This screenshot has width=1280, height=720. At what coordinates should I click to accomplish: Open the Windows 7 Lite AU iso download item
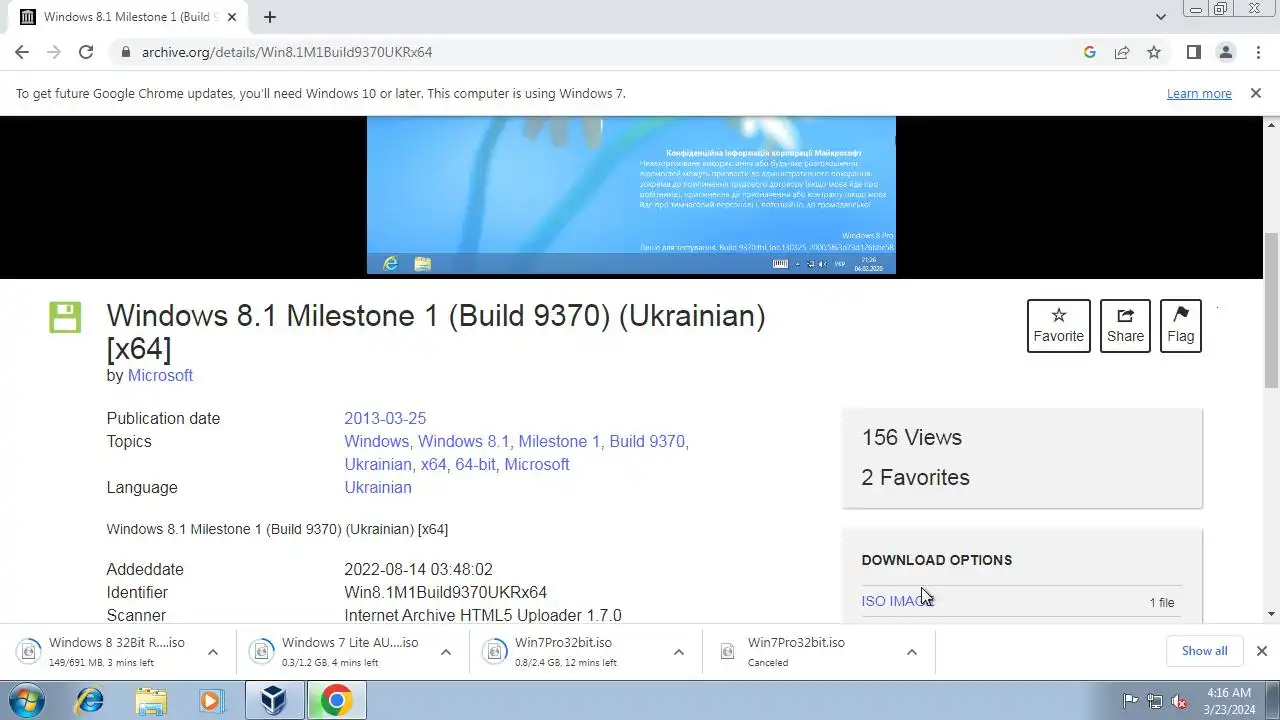338,652
